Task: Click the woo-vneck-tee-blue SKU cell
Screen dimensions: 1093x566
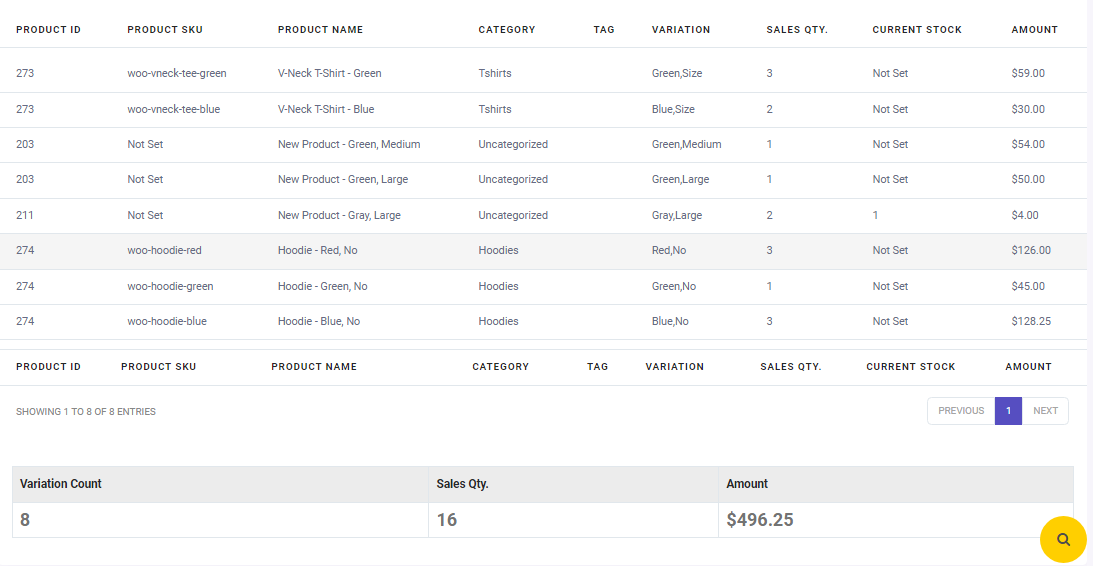Action: (174, 109)
